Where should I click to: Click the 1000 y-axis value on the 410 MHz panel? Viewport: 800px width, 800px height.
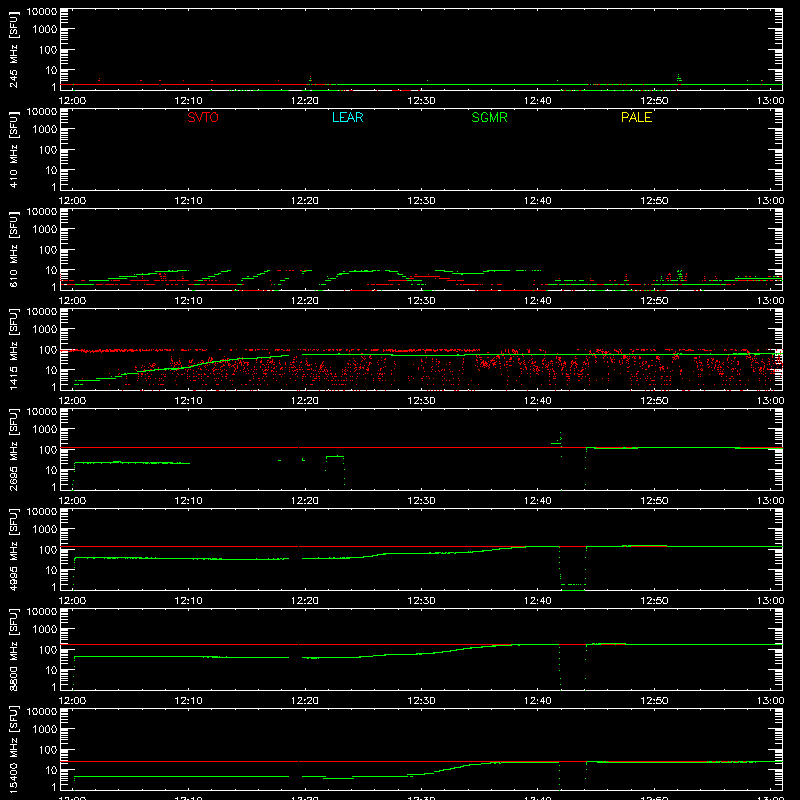(x=45, y=130)
